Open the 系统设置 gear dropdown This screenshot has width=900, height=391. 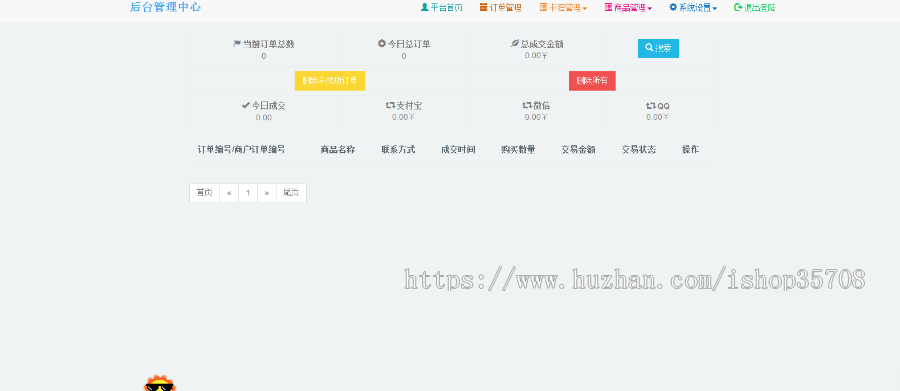tap(693, 7)
